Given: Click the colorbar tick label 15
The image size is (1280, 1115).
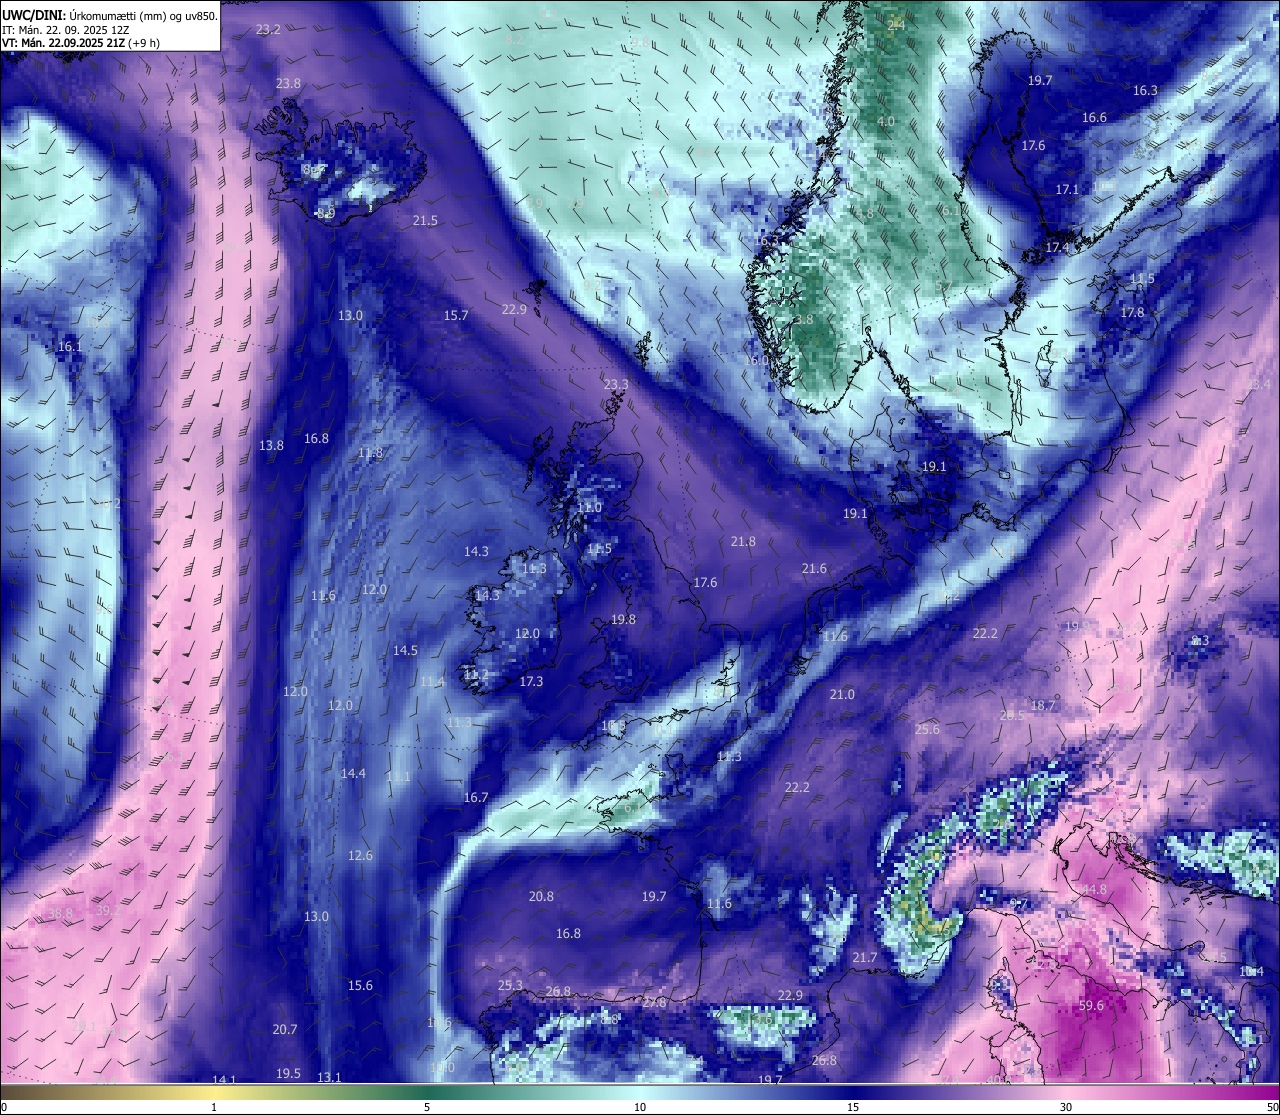Looking at the screenshot, I should coord(853,1107).
